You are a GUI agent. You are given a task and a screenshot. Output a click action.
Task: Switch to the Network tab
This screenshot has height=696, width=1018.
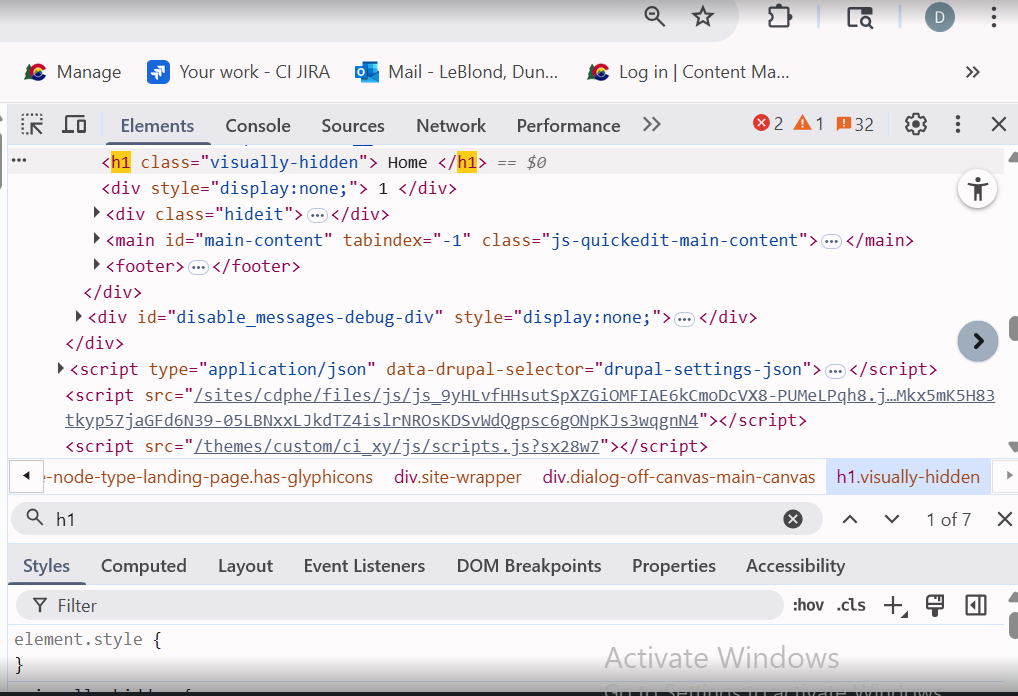[451, 125]
